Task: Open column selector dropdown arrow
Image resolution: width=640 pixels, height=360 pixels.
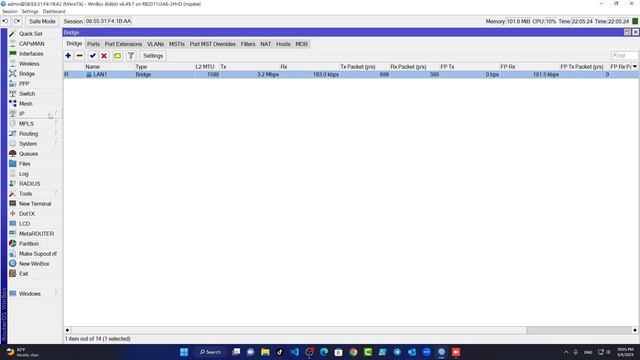Action: click(635, 67)
